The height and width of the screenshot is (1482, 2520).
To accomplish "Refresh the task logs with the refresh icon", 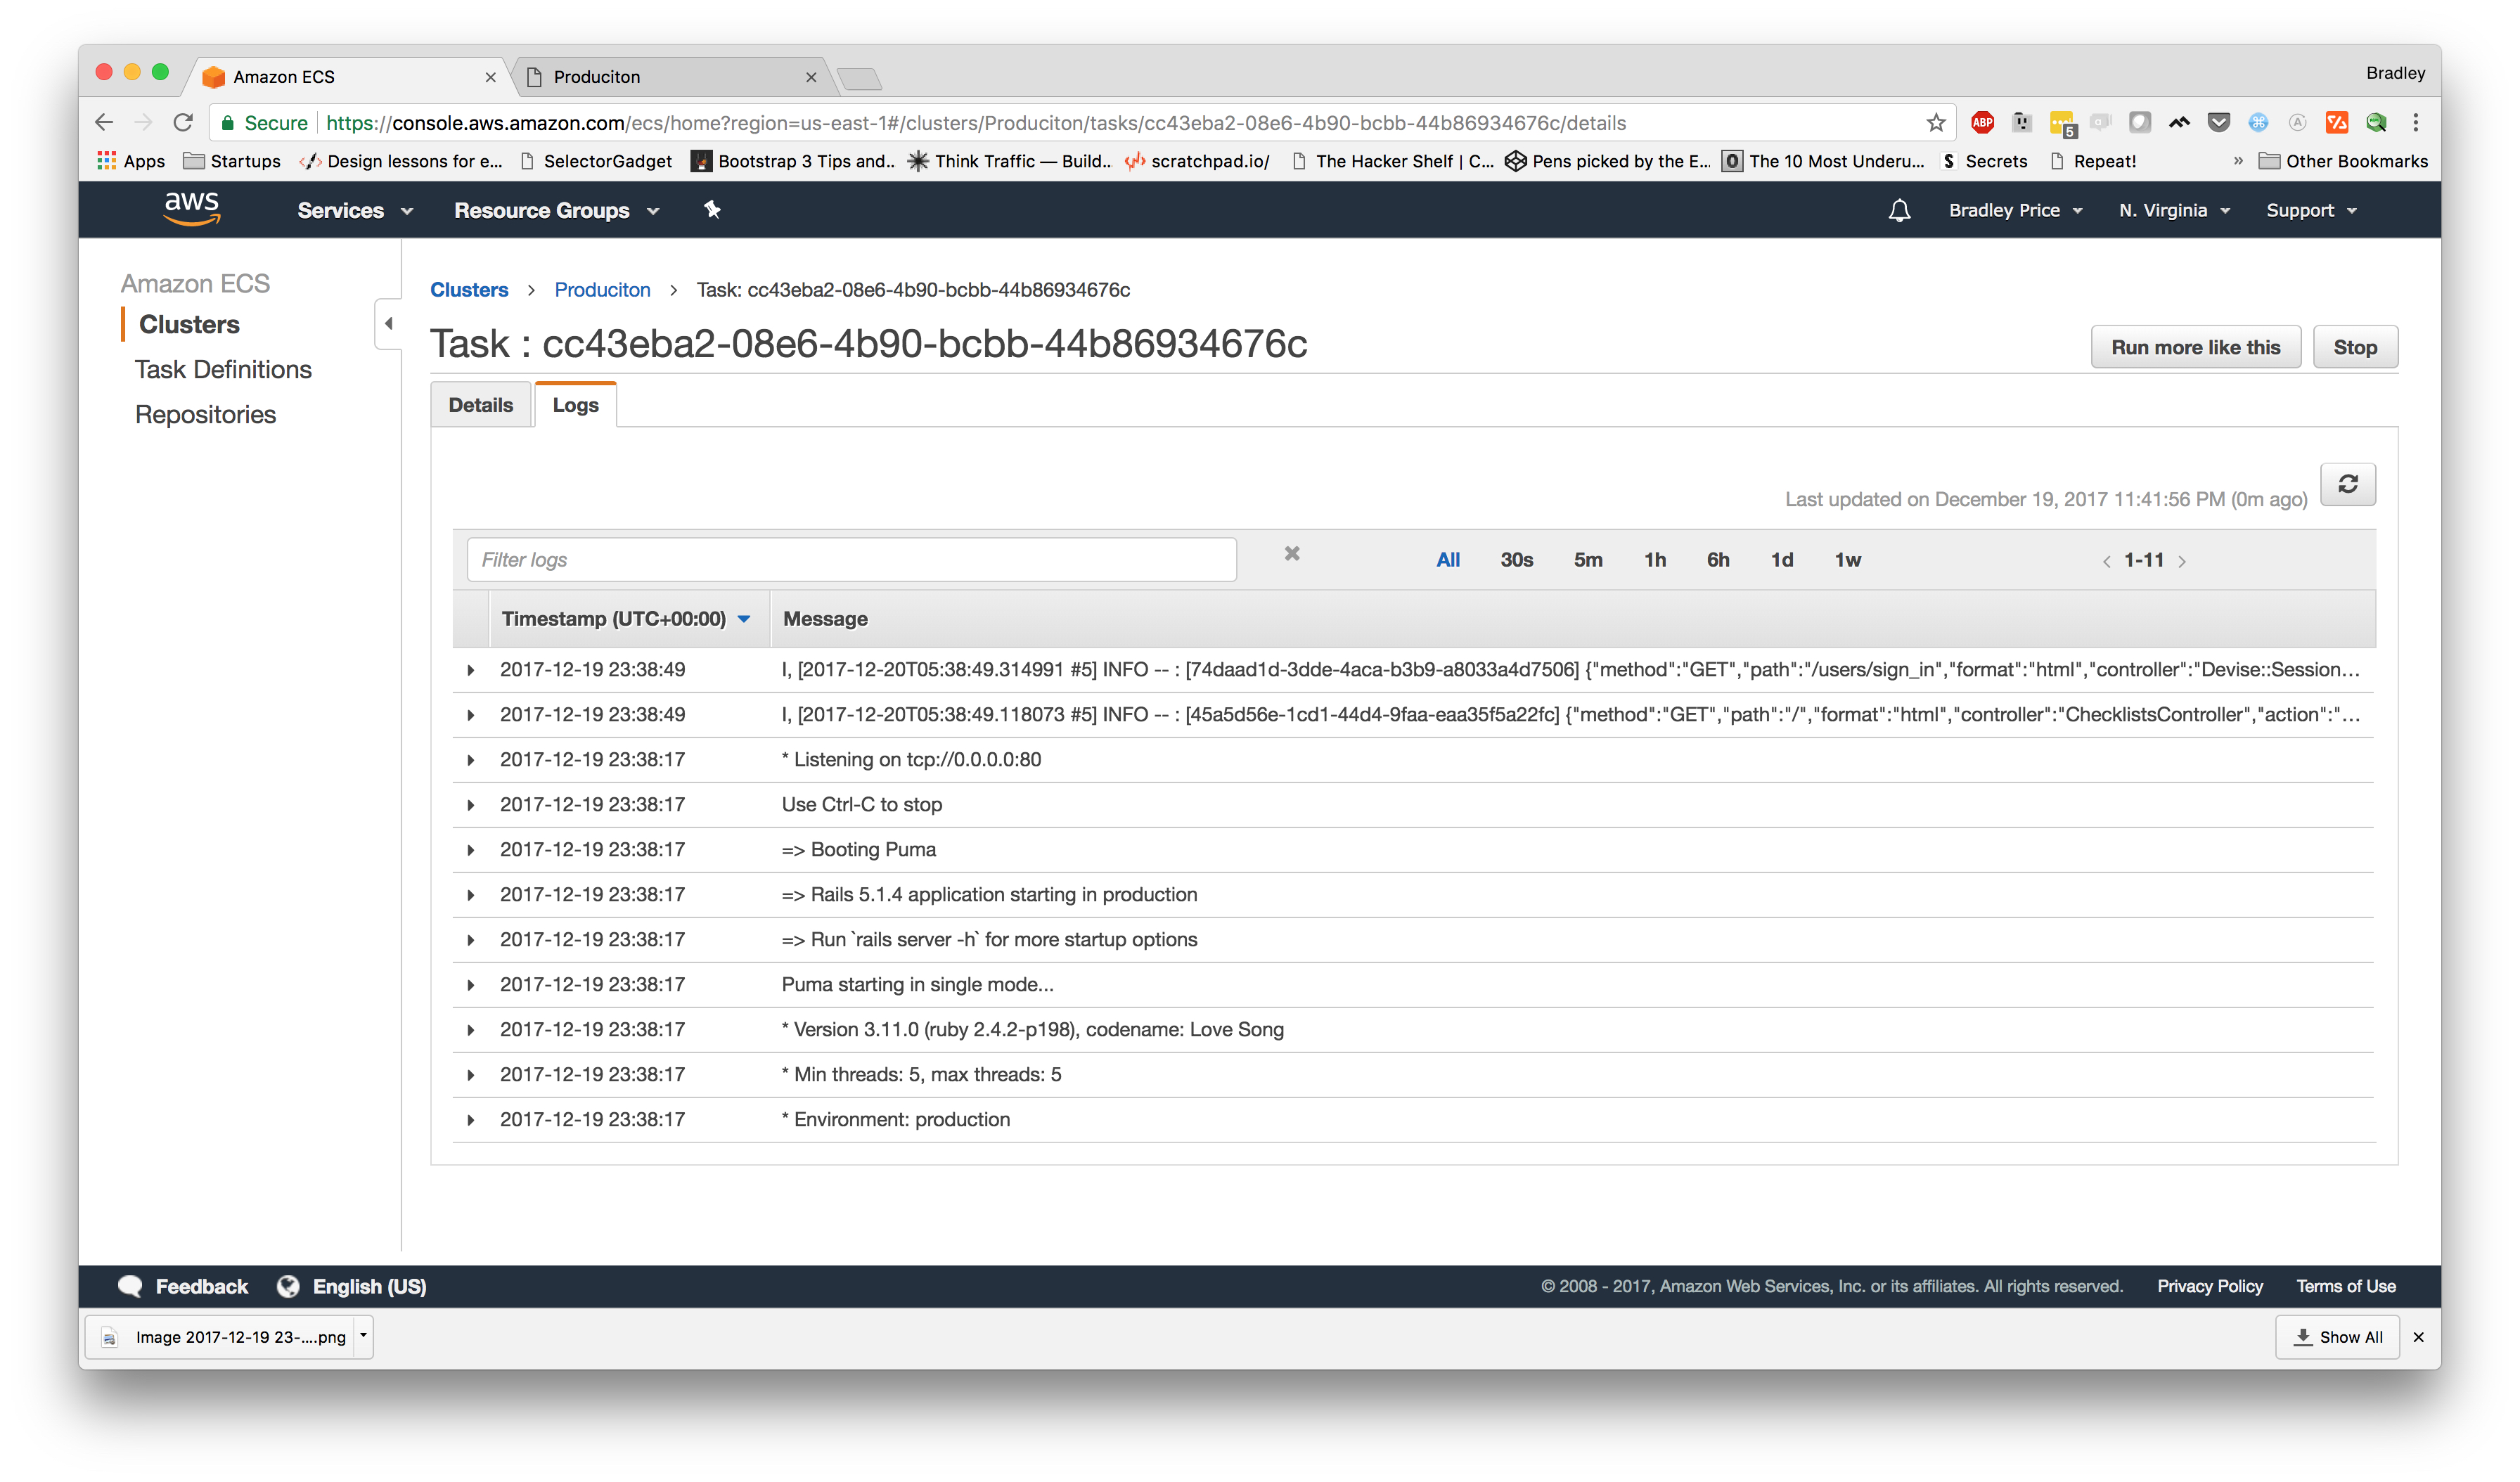I will pos(2347,485).
